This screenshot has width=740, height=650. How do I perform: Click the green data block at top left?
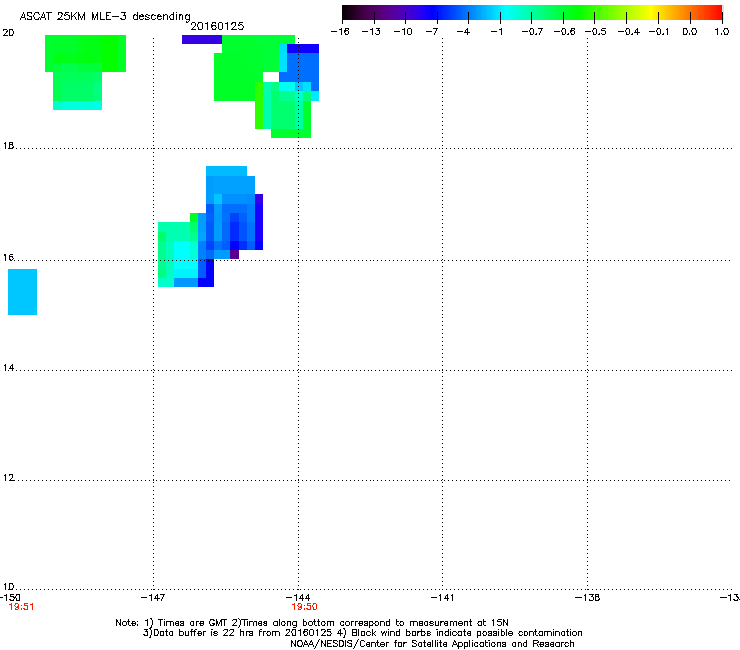(x=85, y=53)
